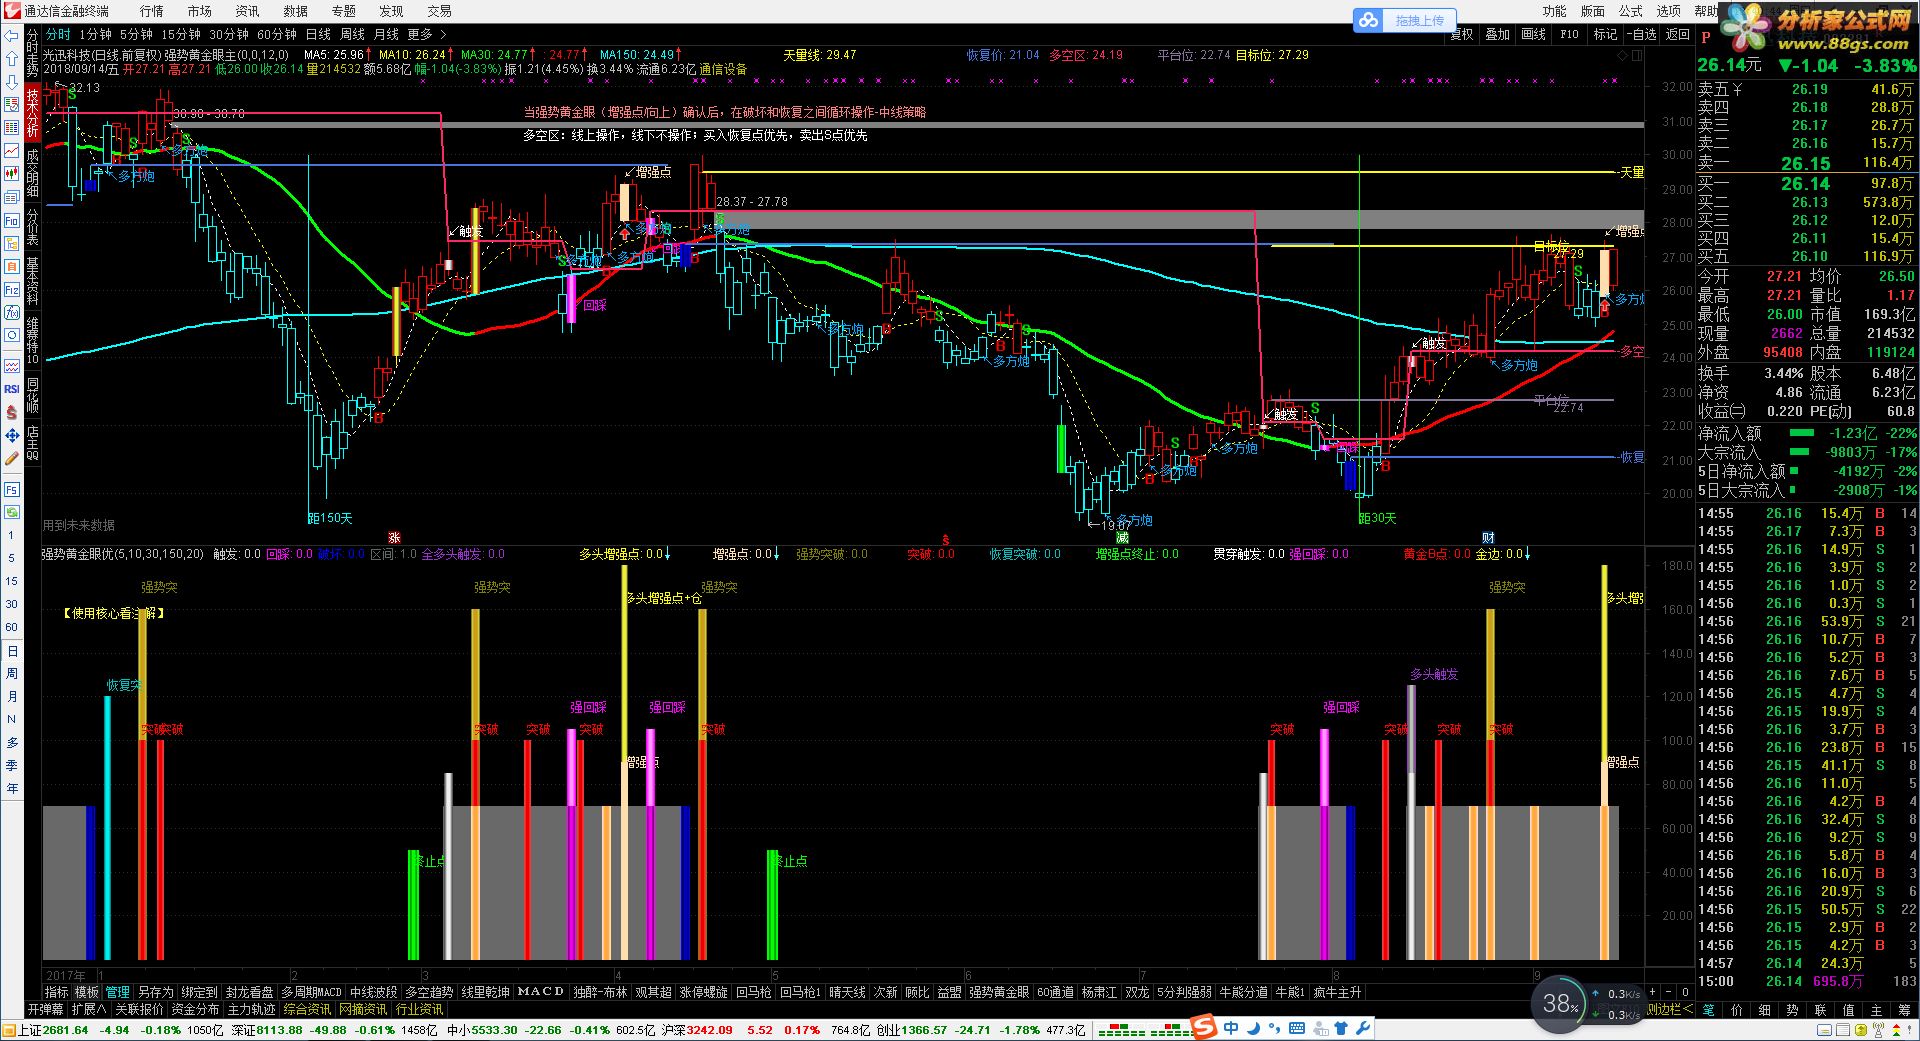Click the F5 icon in left sidebar
The image size is (1920, 1041).
pos(12,489)
